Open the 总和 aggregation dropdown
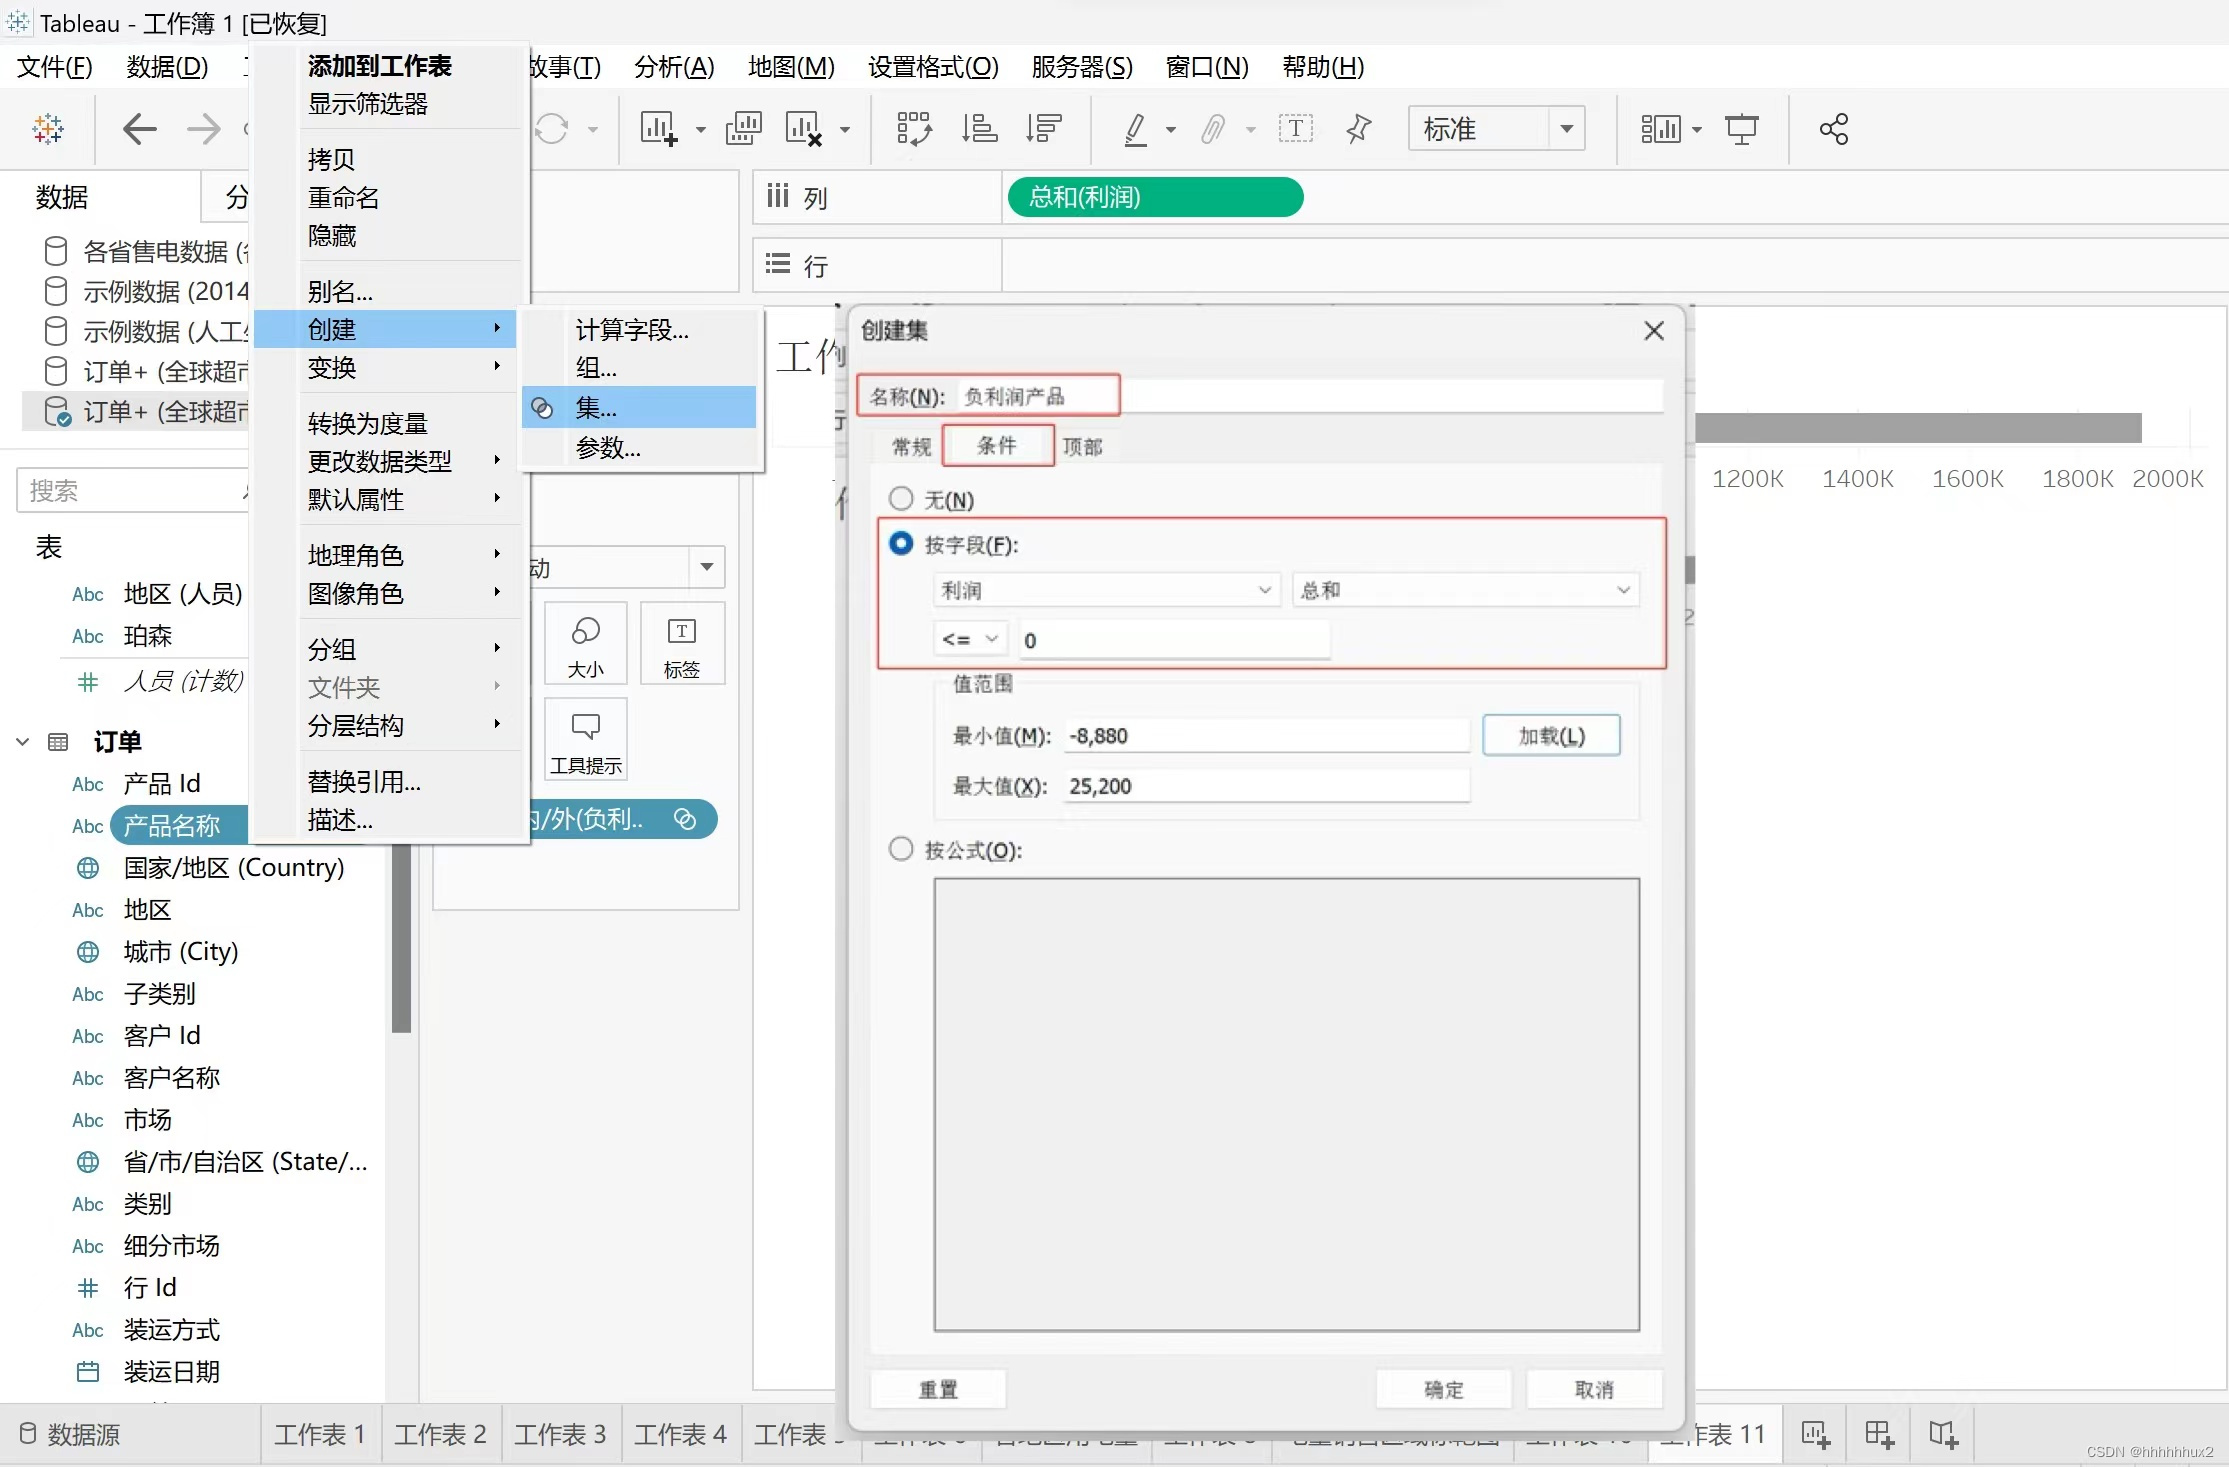This screenshot has height=1467, width=2229. pos(1464,590)
